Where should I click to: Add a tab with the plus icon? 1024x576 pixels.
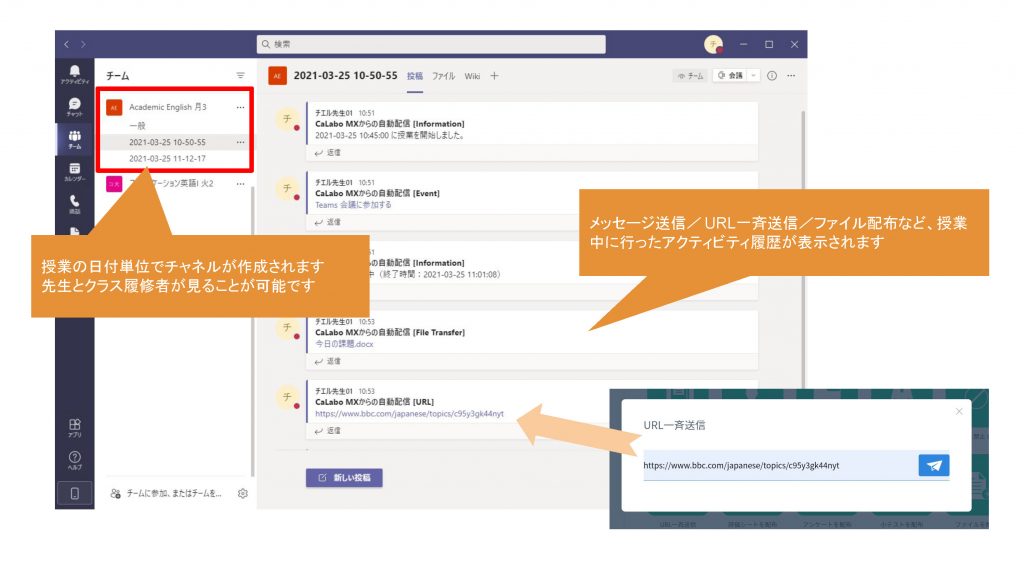494,76
